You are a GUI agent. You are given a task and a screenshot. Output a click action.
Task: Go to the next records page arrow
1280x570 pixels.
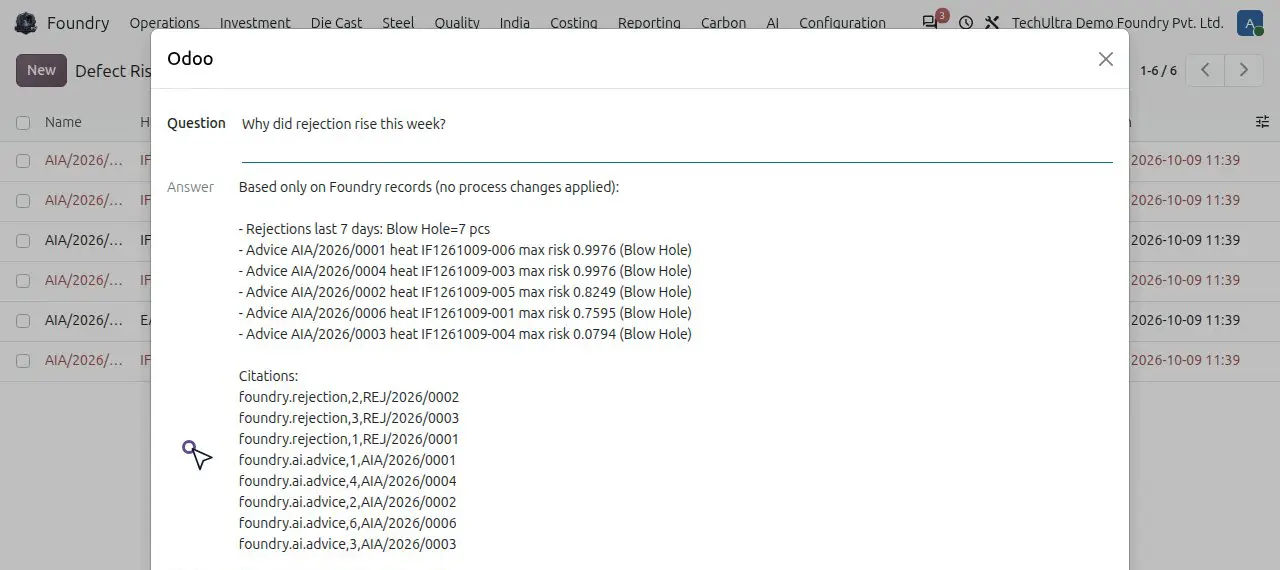[1244, 70]
